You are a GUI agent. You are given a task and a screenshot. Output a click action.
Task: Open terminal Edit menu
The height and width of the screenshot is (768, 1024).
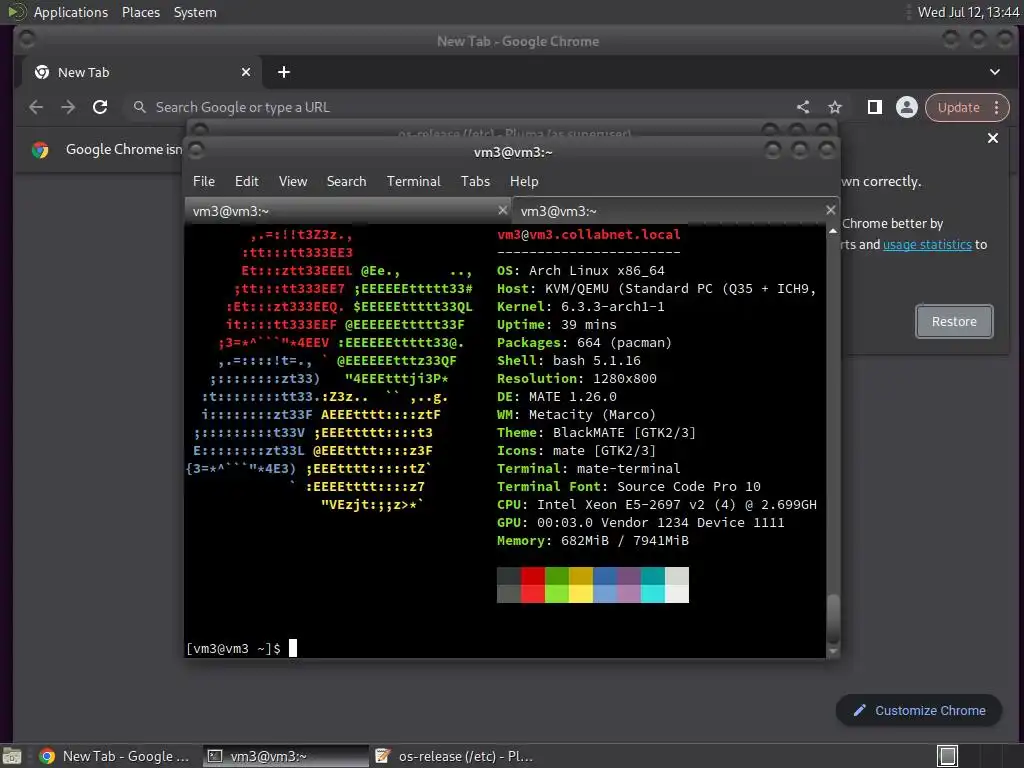247,182
